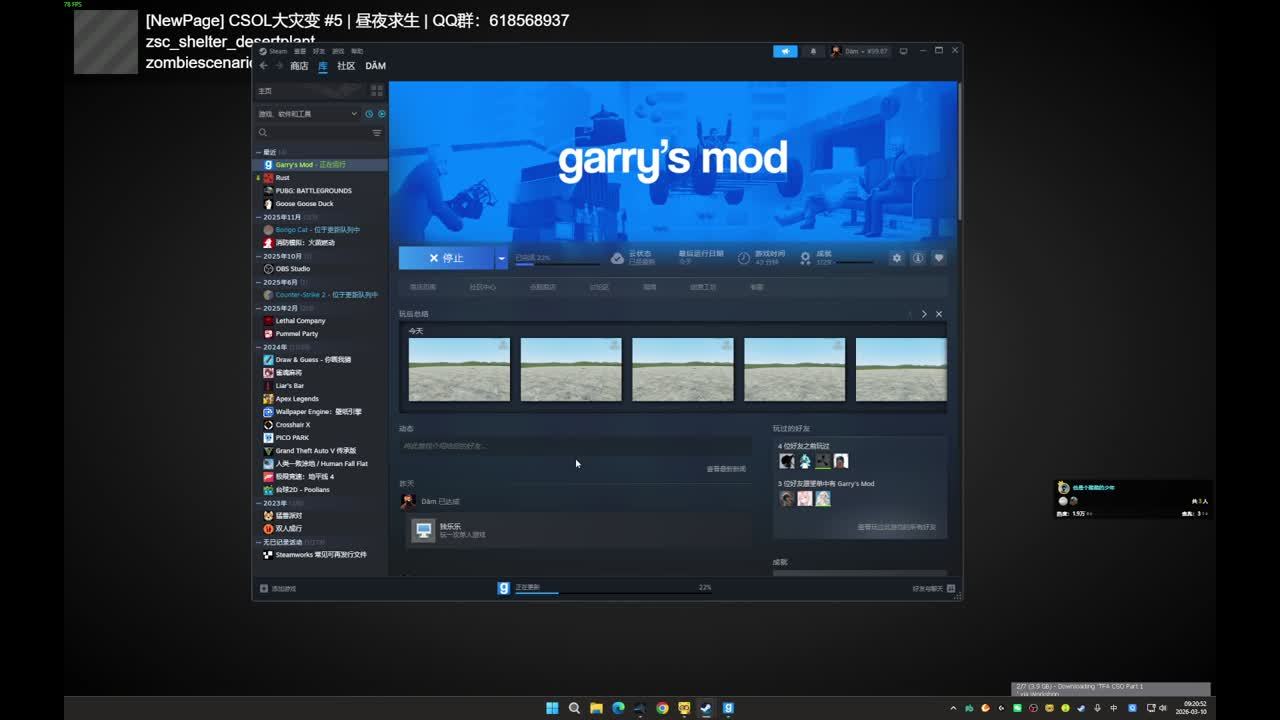Collapse the 2025年11月 library group
Screen dimensions: 1280x720
pyautogui.click(x=258, y=217)
